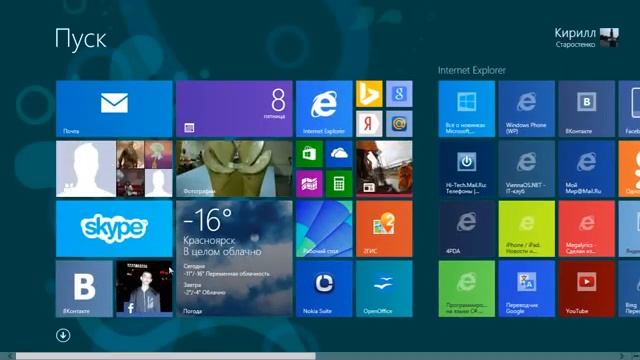Open the yellow-green iPhone / iPad tile
The image size is (640, 360).
click(527, 229)
